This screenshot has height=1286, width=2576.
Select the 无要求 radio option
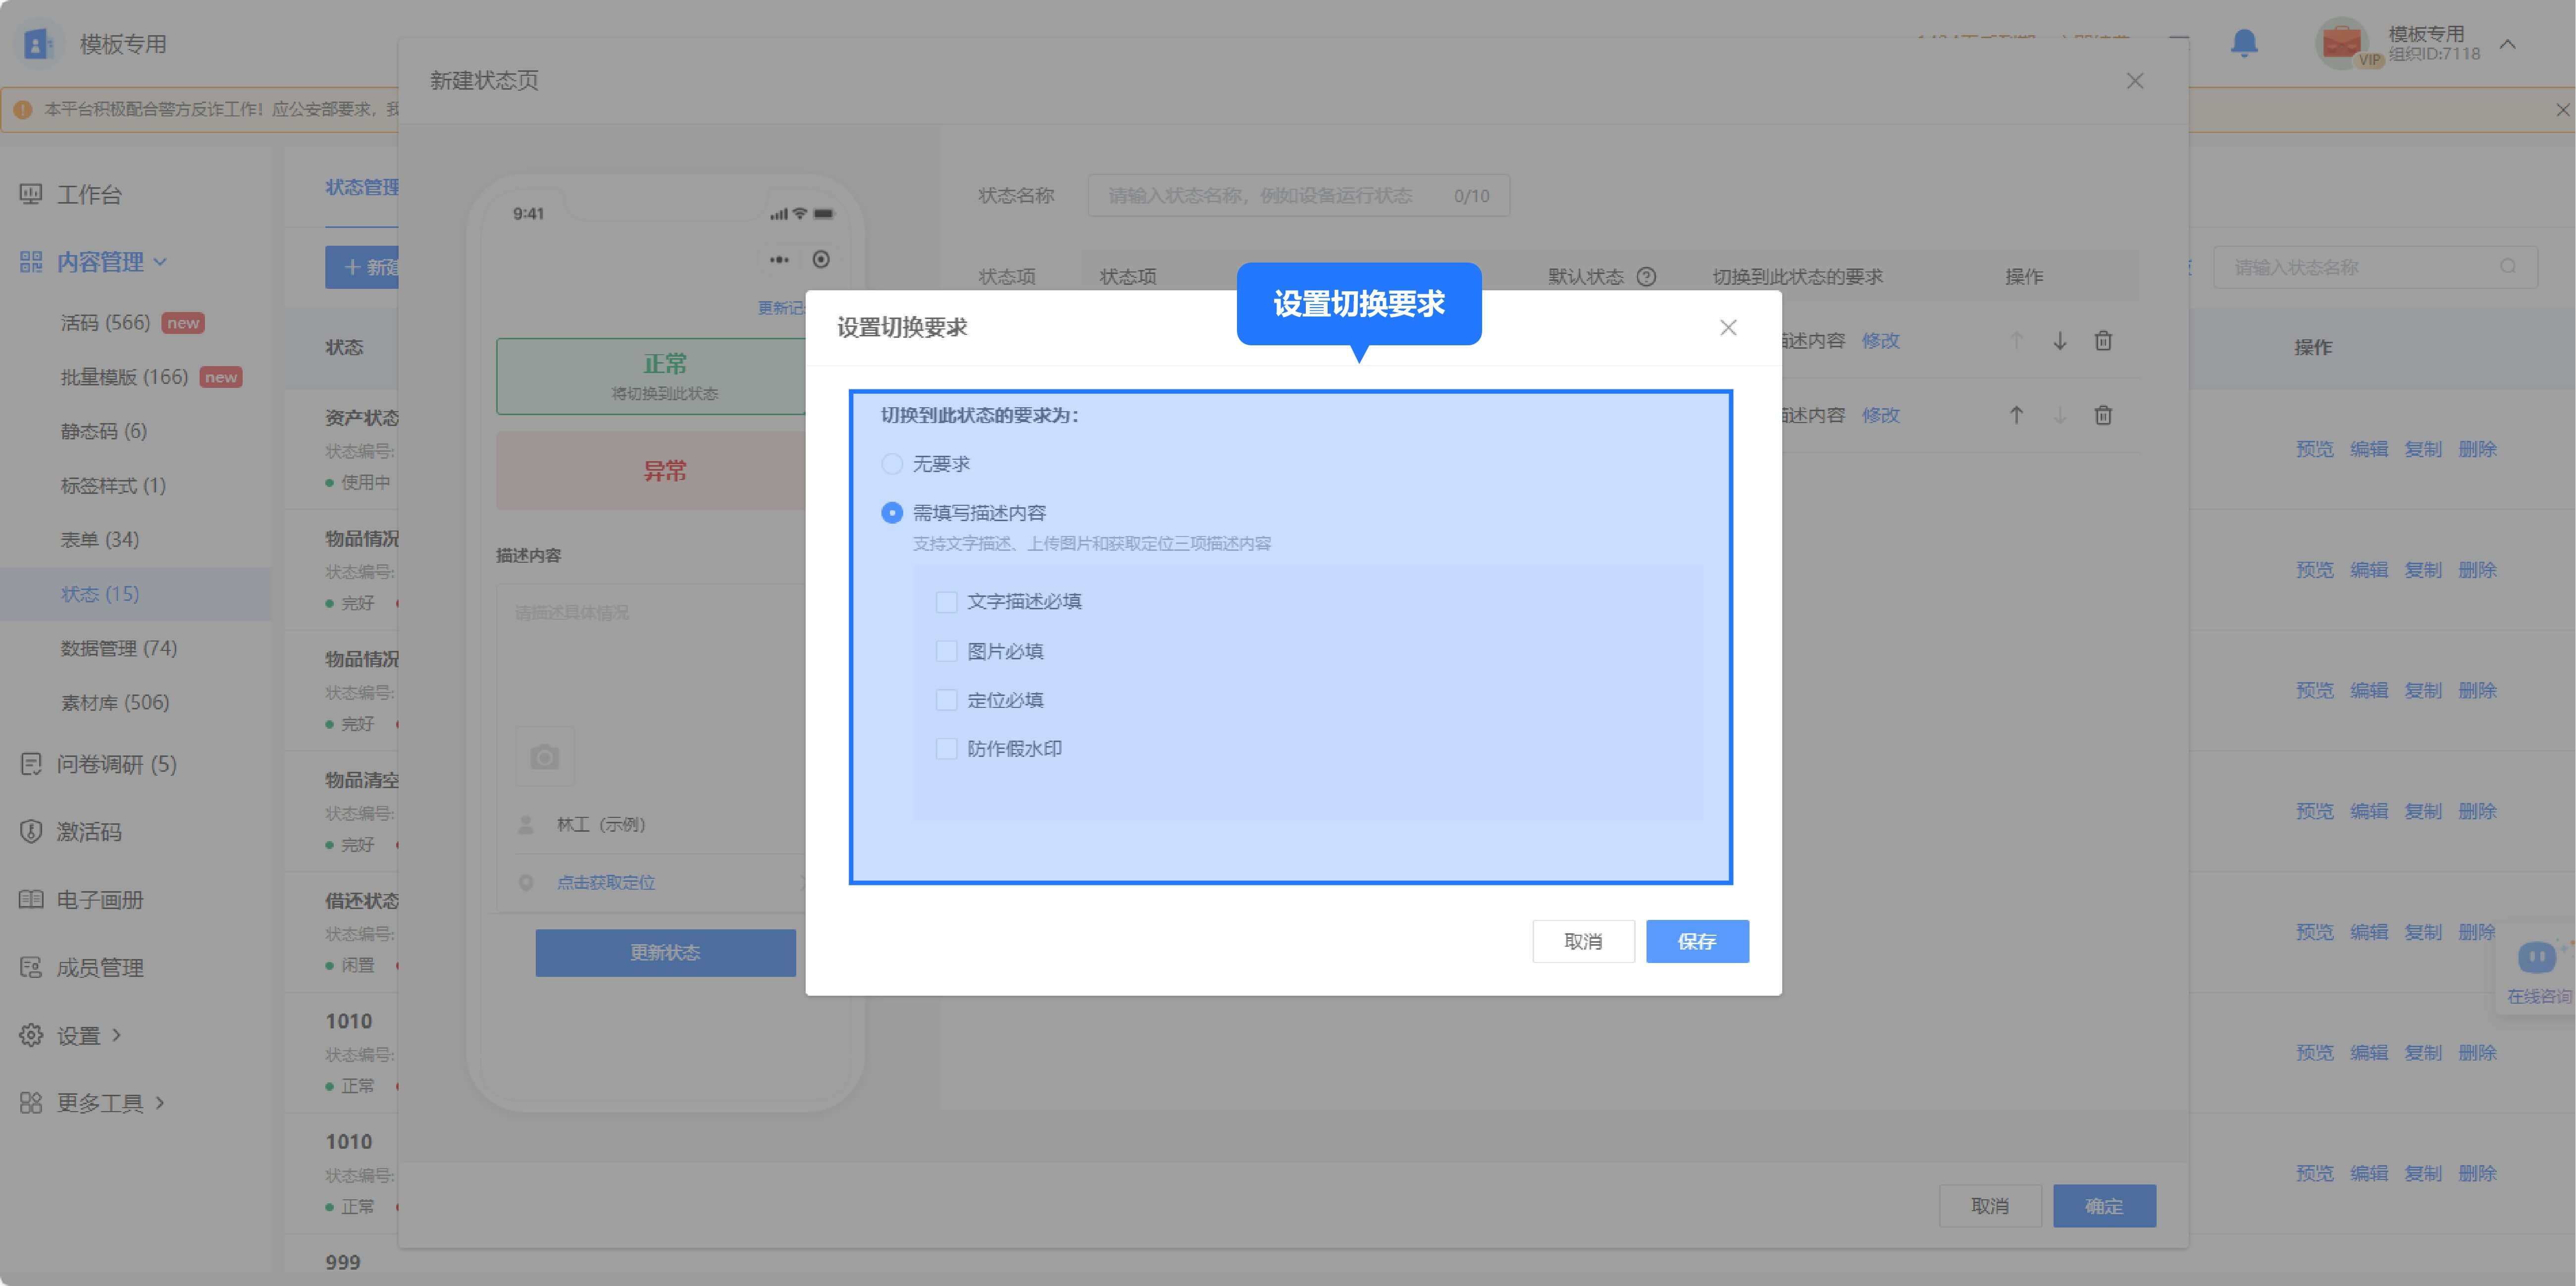(x=892, y=464)
